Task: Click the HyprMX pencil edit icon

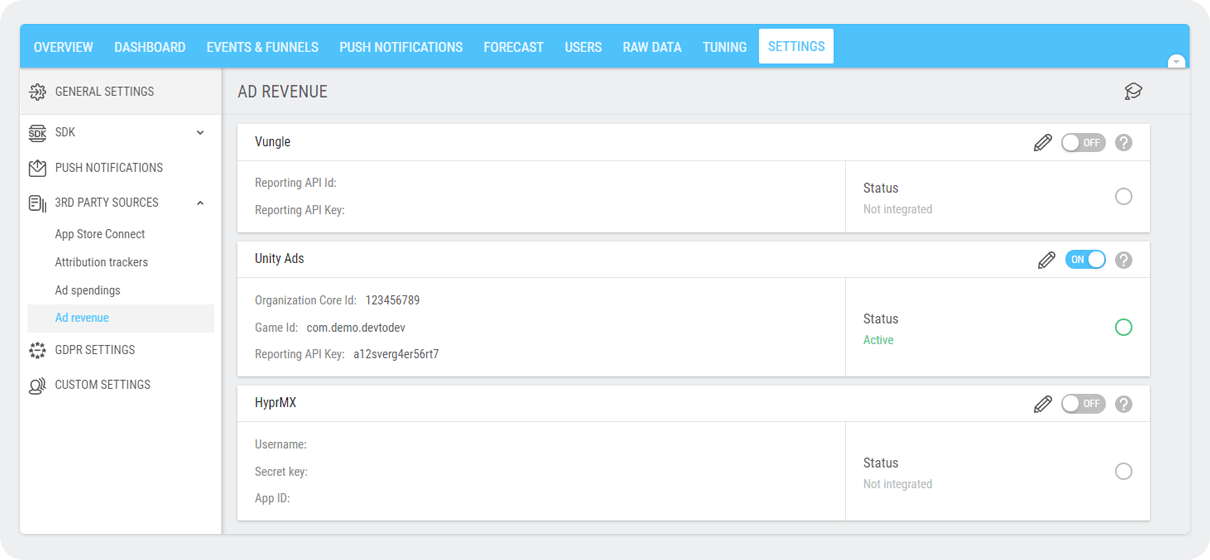Action: click(1042, 404)
